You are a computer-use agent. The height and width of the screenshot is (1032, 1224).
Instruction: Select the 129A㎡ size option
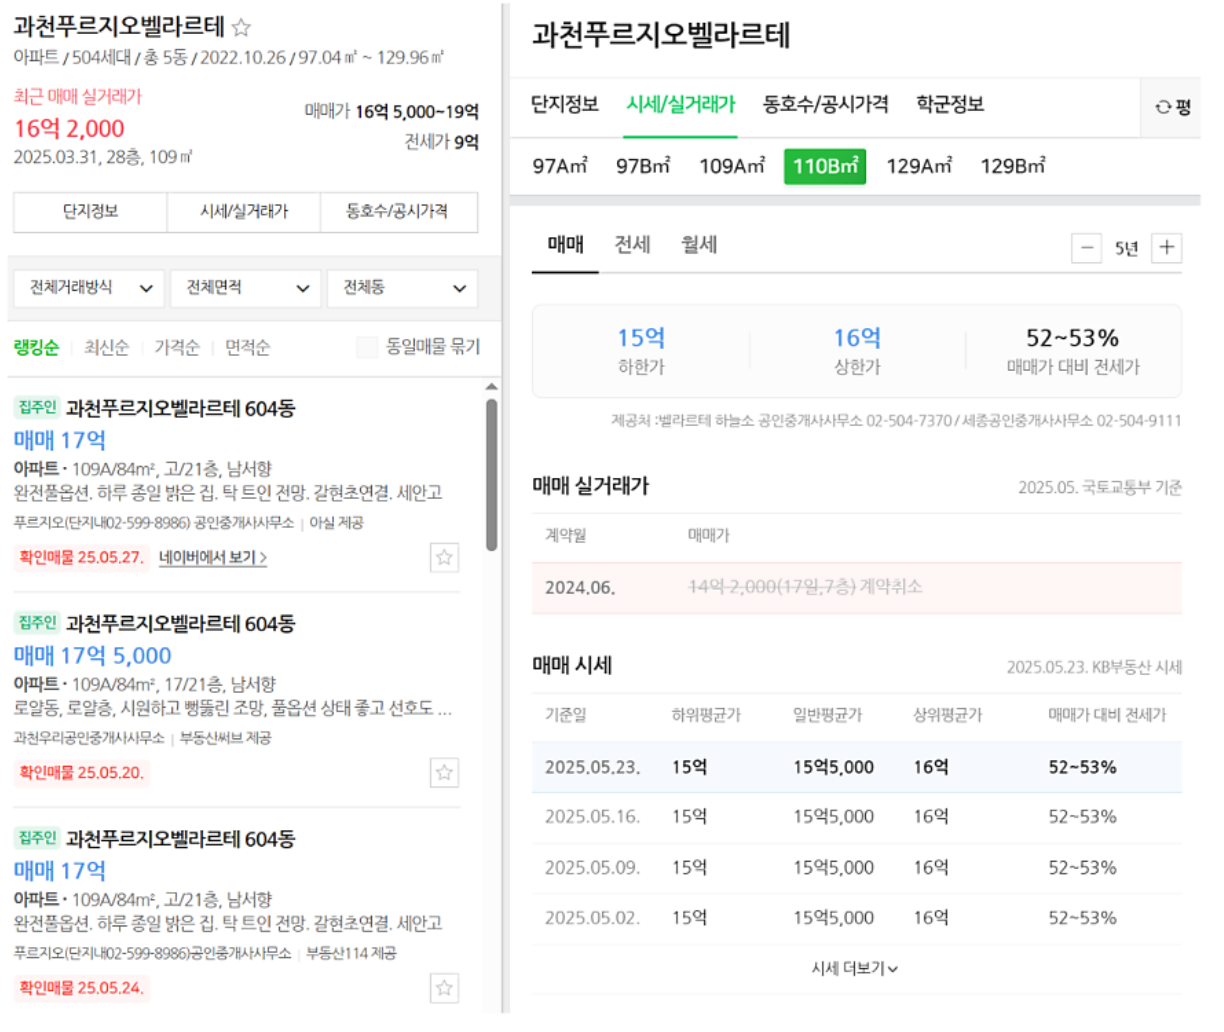(x=918, y=166)
